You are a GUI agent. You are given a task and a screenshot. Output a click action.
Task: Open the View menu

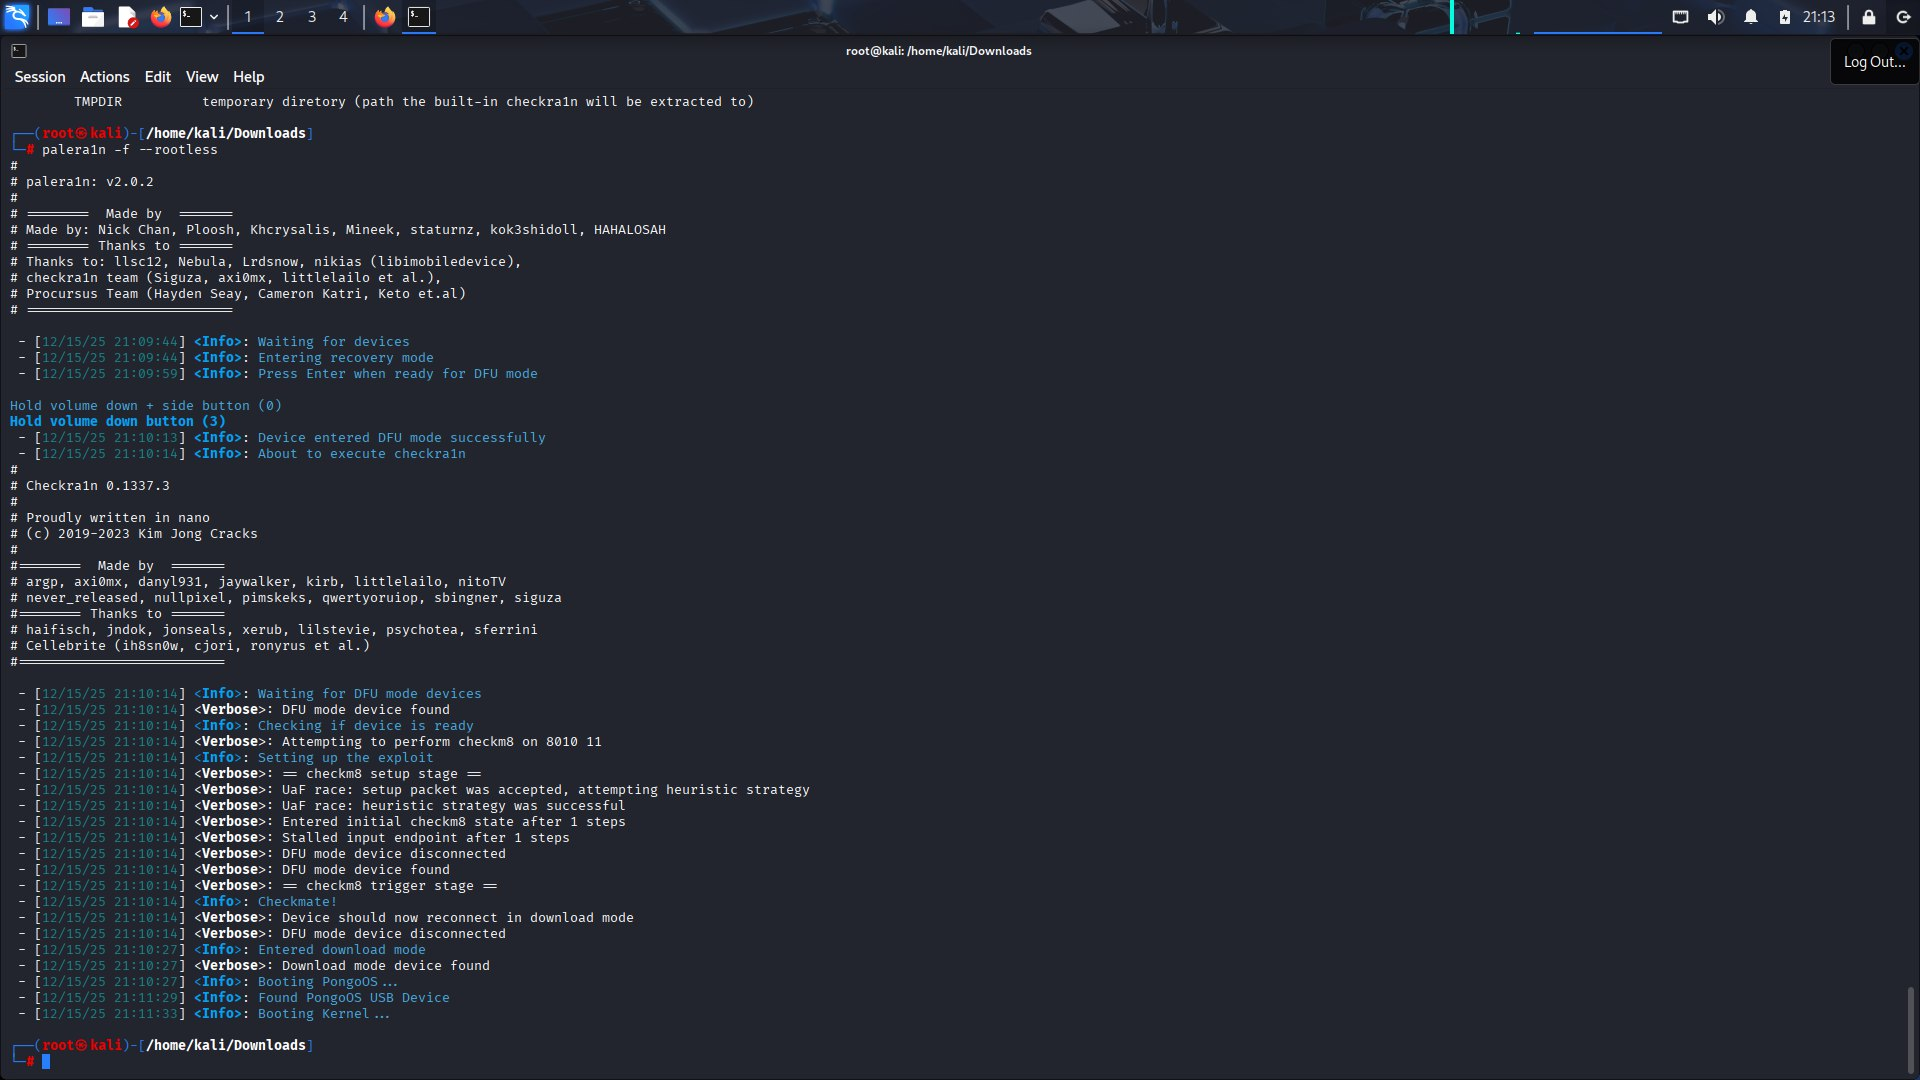click(201, 77)
